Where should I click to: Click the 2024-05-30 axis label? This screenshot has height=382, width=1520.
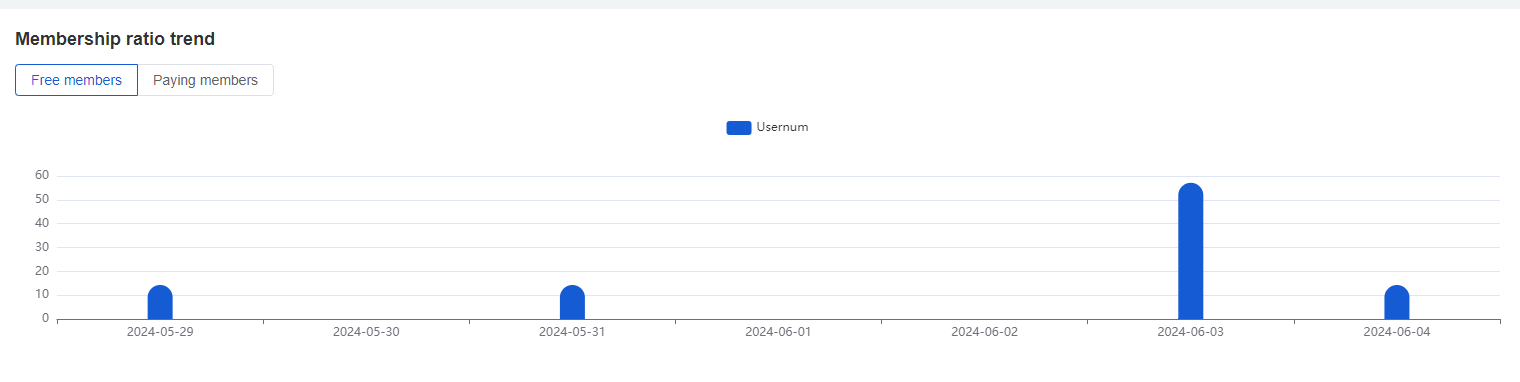click(x=366, y=331)
